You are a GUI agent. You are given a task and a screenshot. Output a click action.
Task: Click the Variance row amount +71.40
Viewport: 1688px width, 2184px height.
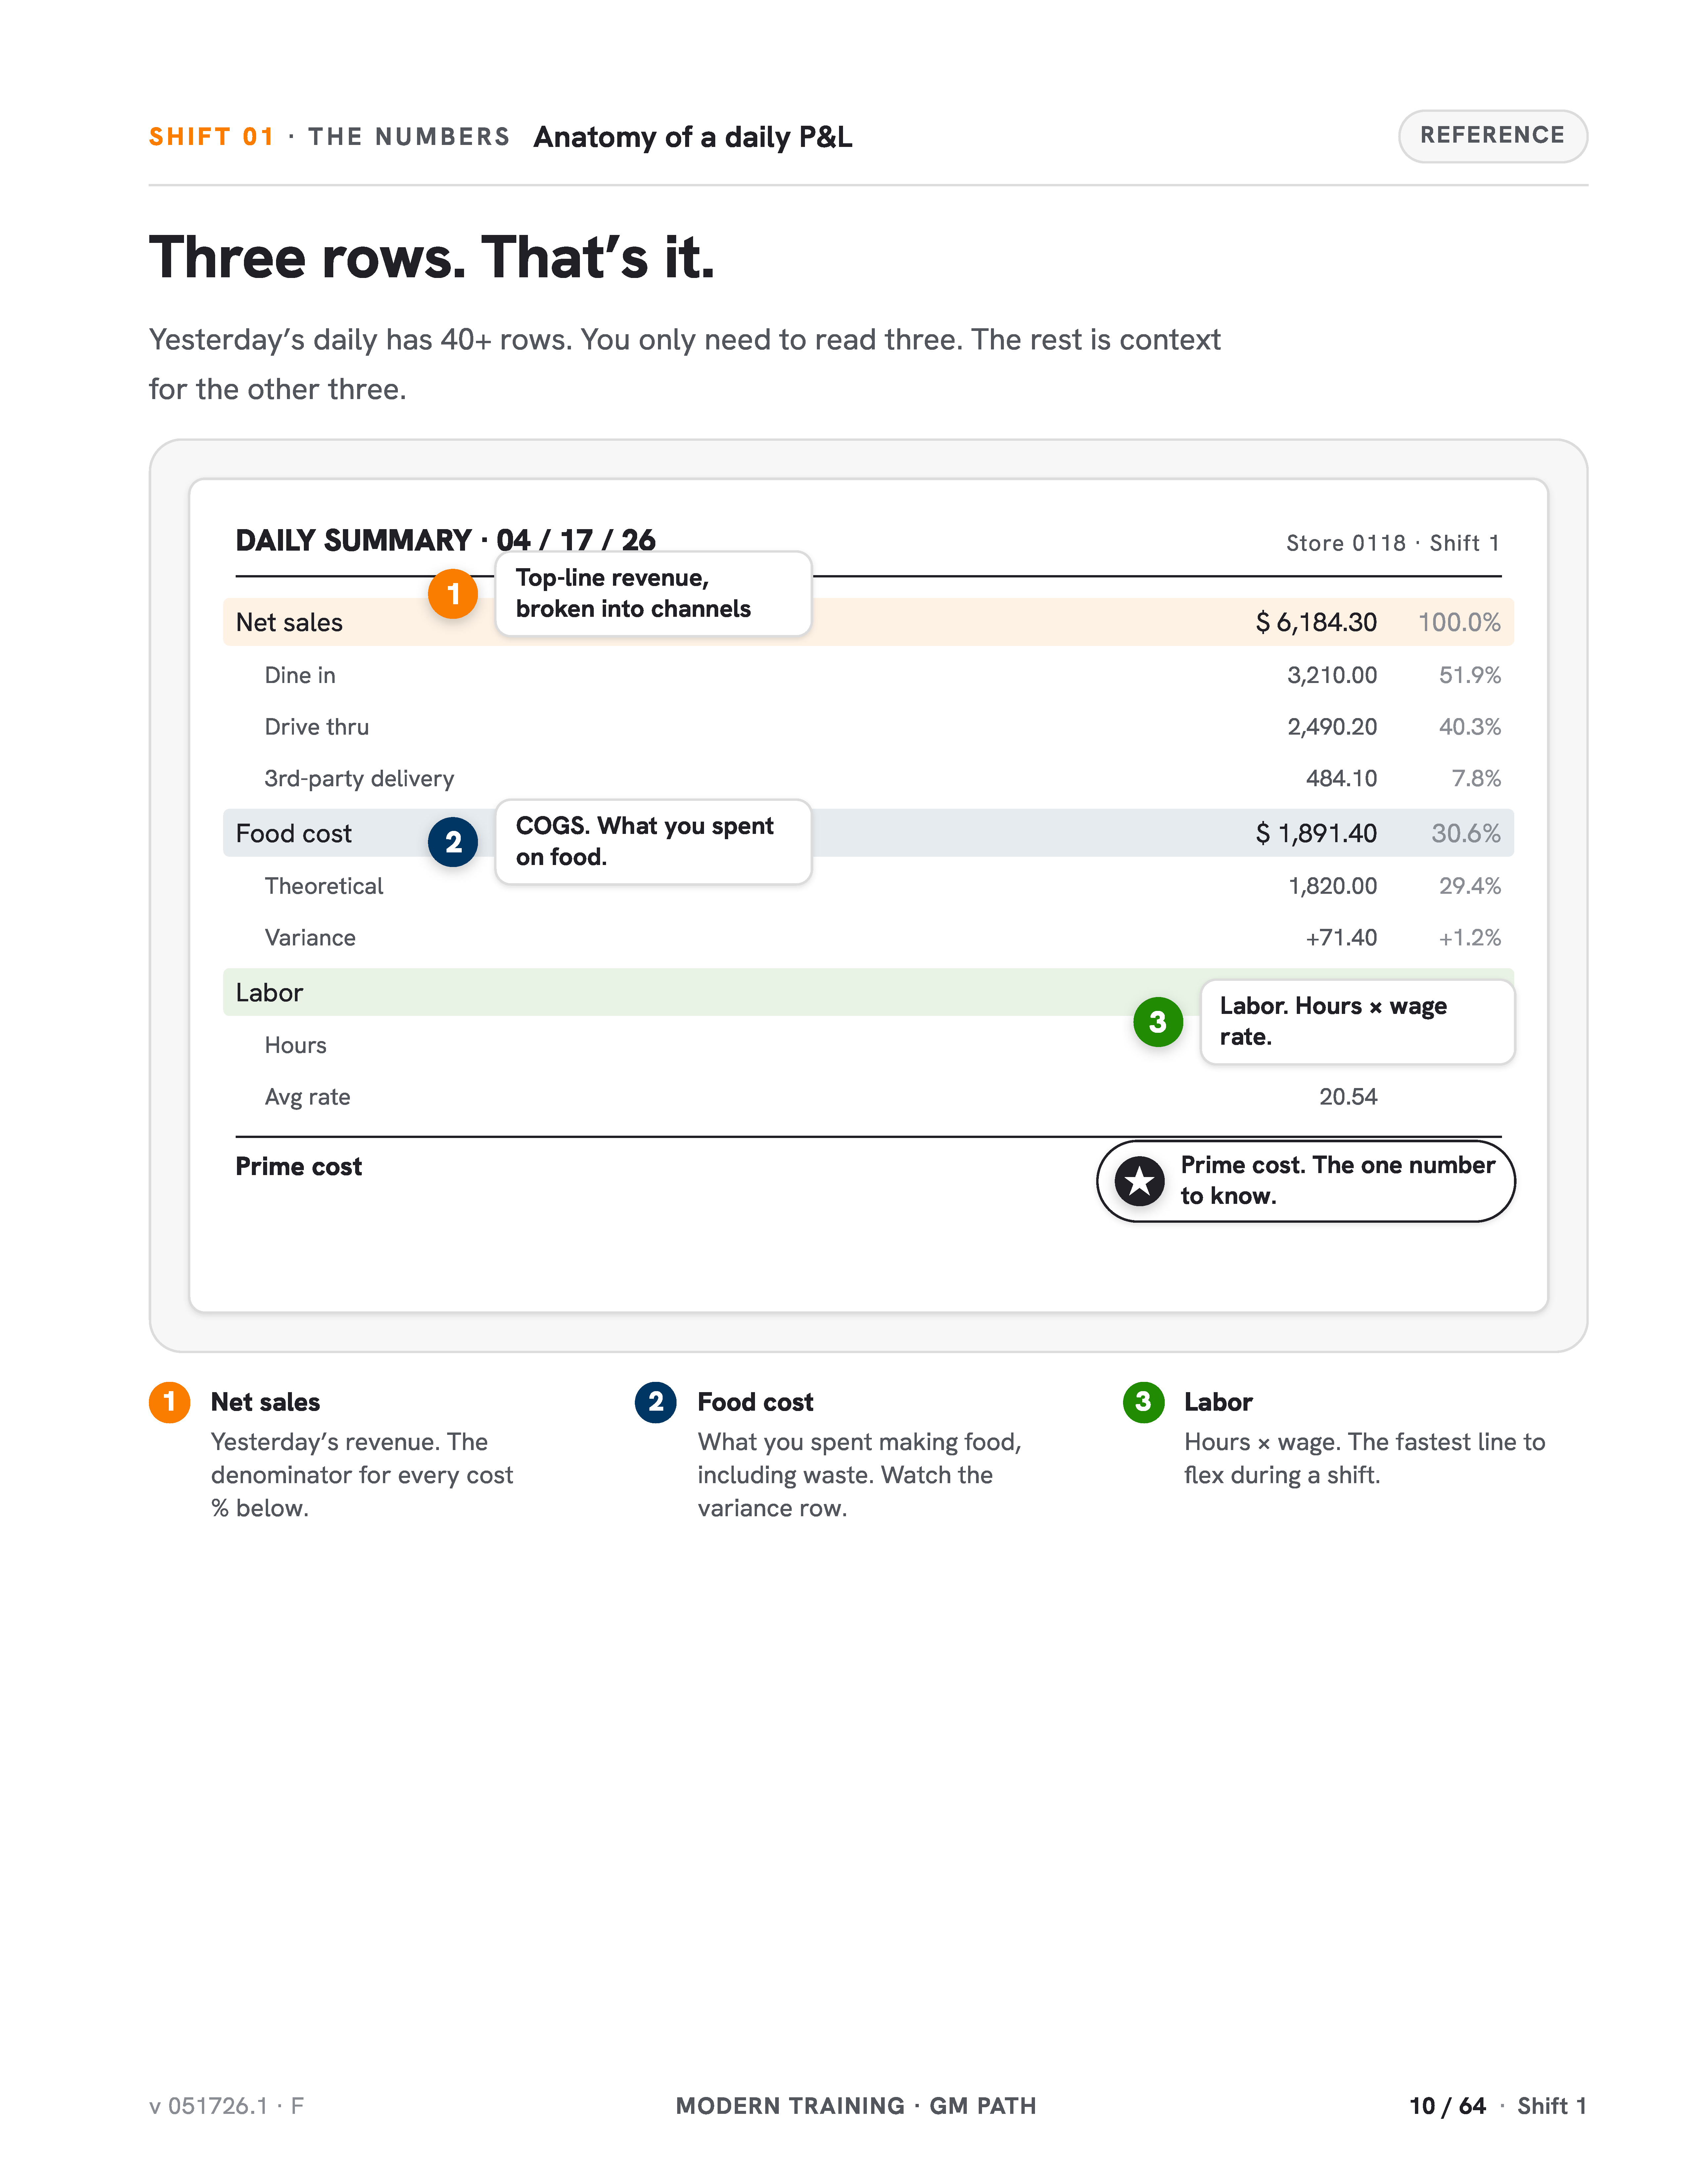tap(1341, 938)
